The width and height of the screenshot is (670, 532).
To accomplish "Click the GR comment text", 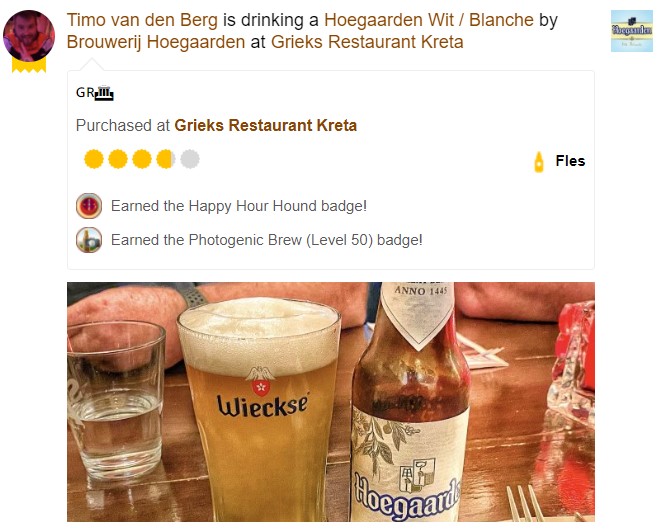I will 85,93.
